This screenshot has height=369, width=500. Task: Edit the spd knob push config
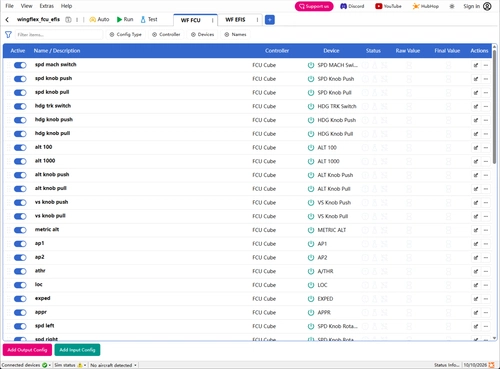coord(476,79)
